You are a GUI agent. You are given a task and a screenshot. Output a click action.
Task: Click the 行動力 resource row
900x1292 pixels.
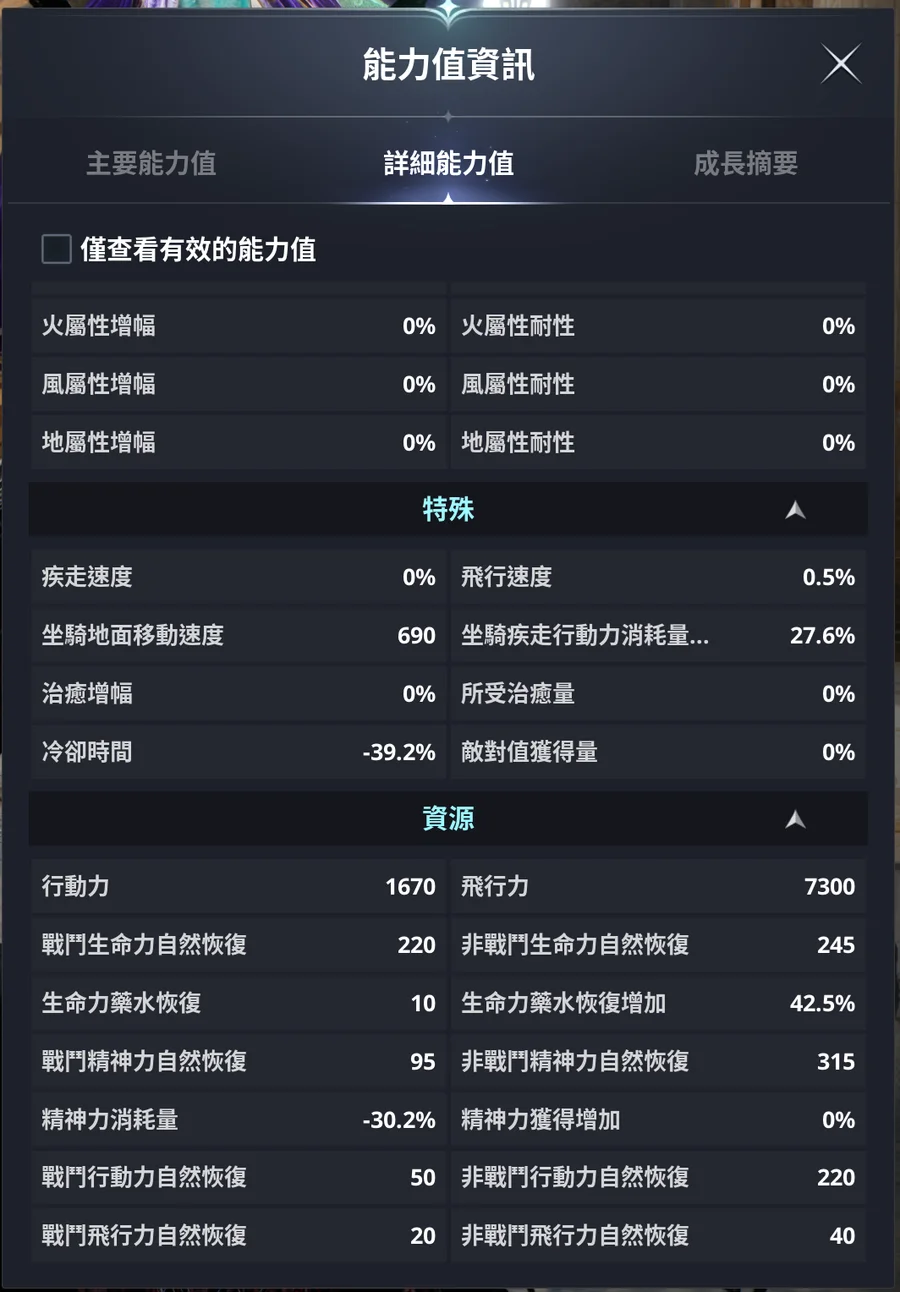click(x=238, y=887)
